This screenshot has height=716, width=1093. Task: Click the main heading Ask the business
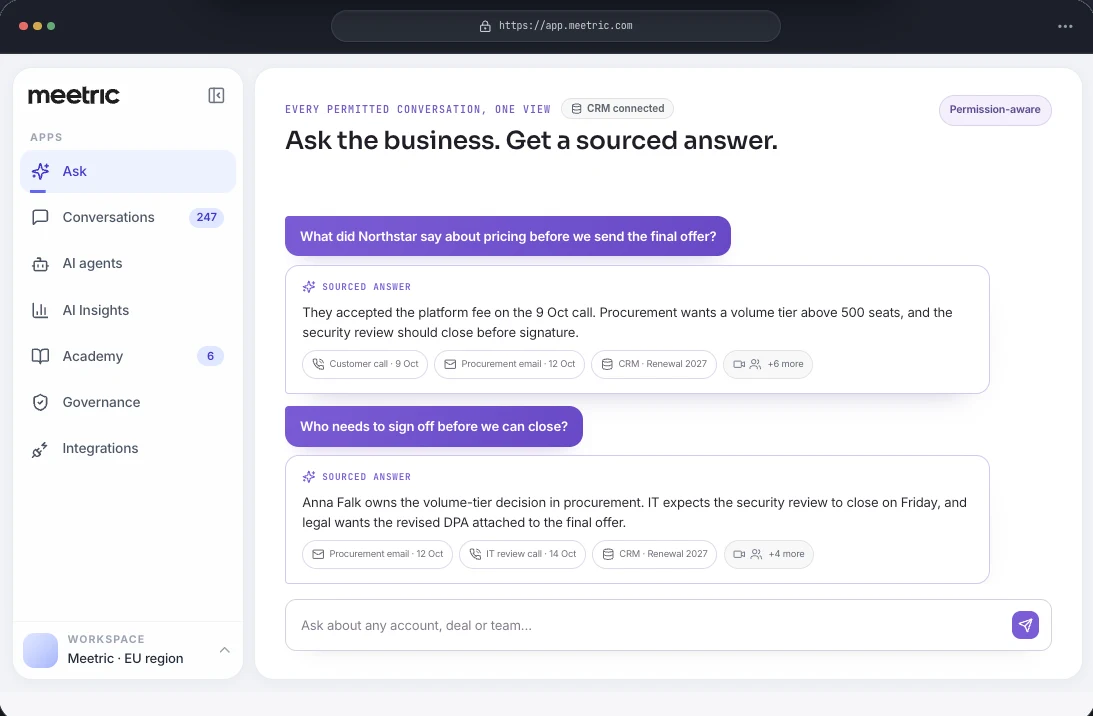531,141
